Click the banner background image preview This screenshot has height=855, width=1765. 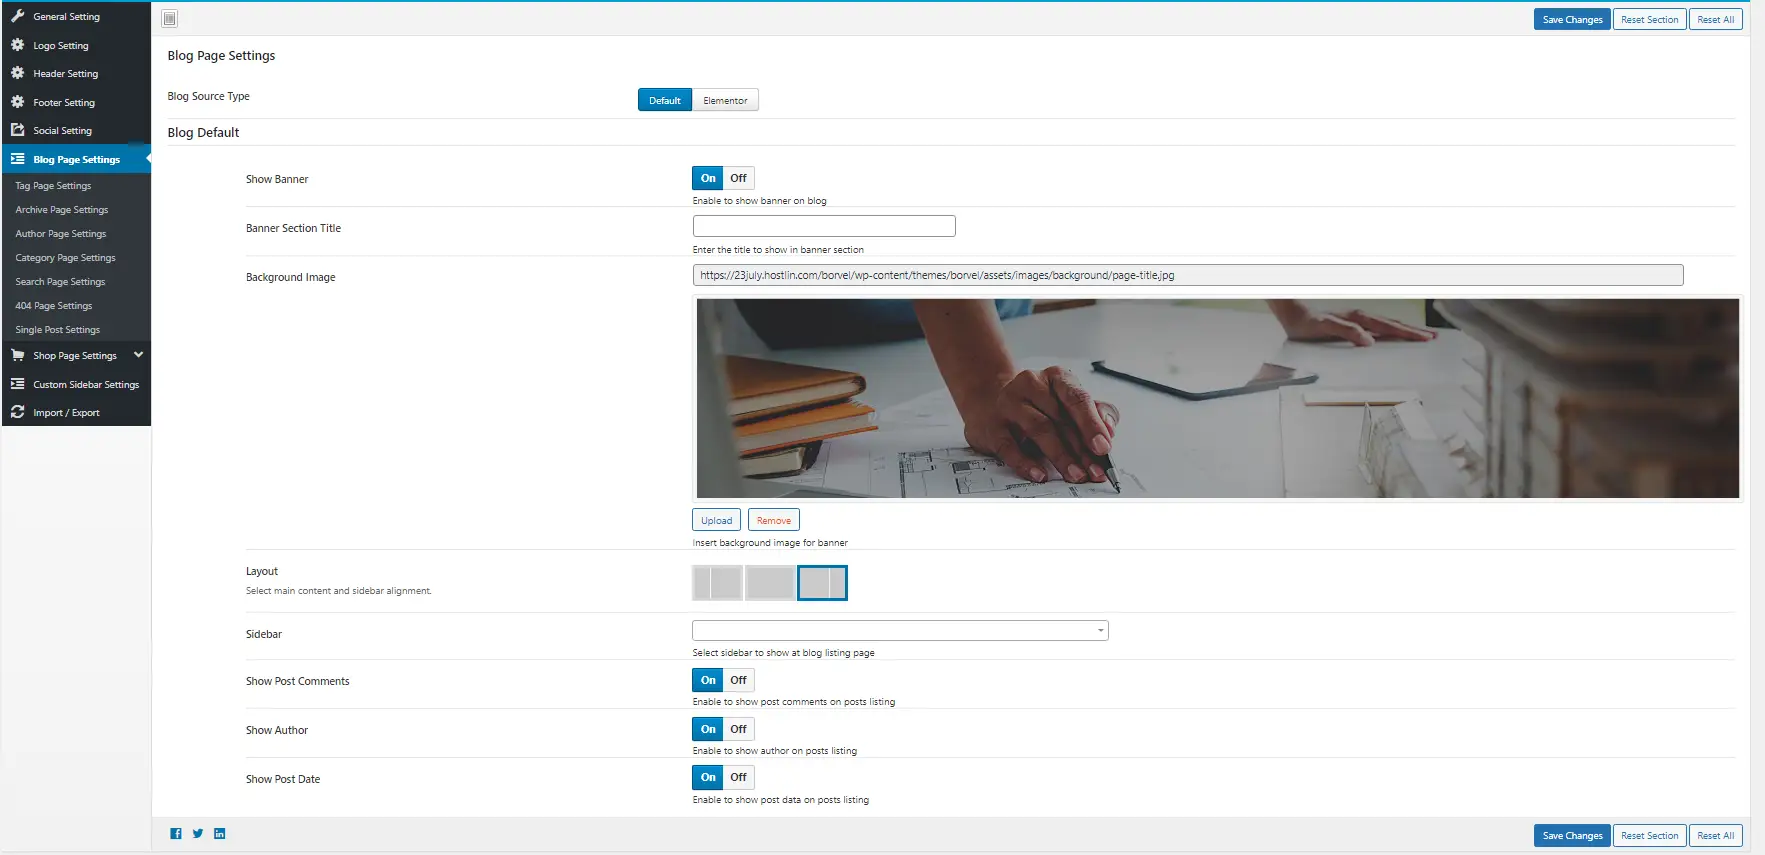click(1217, 399)
